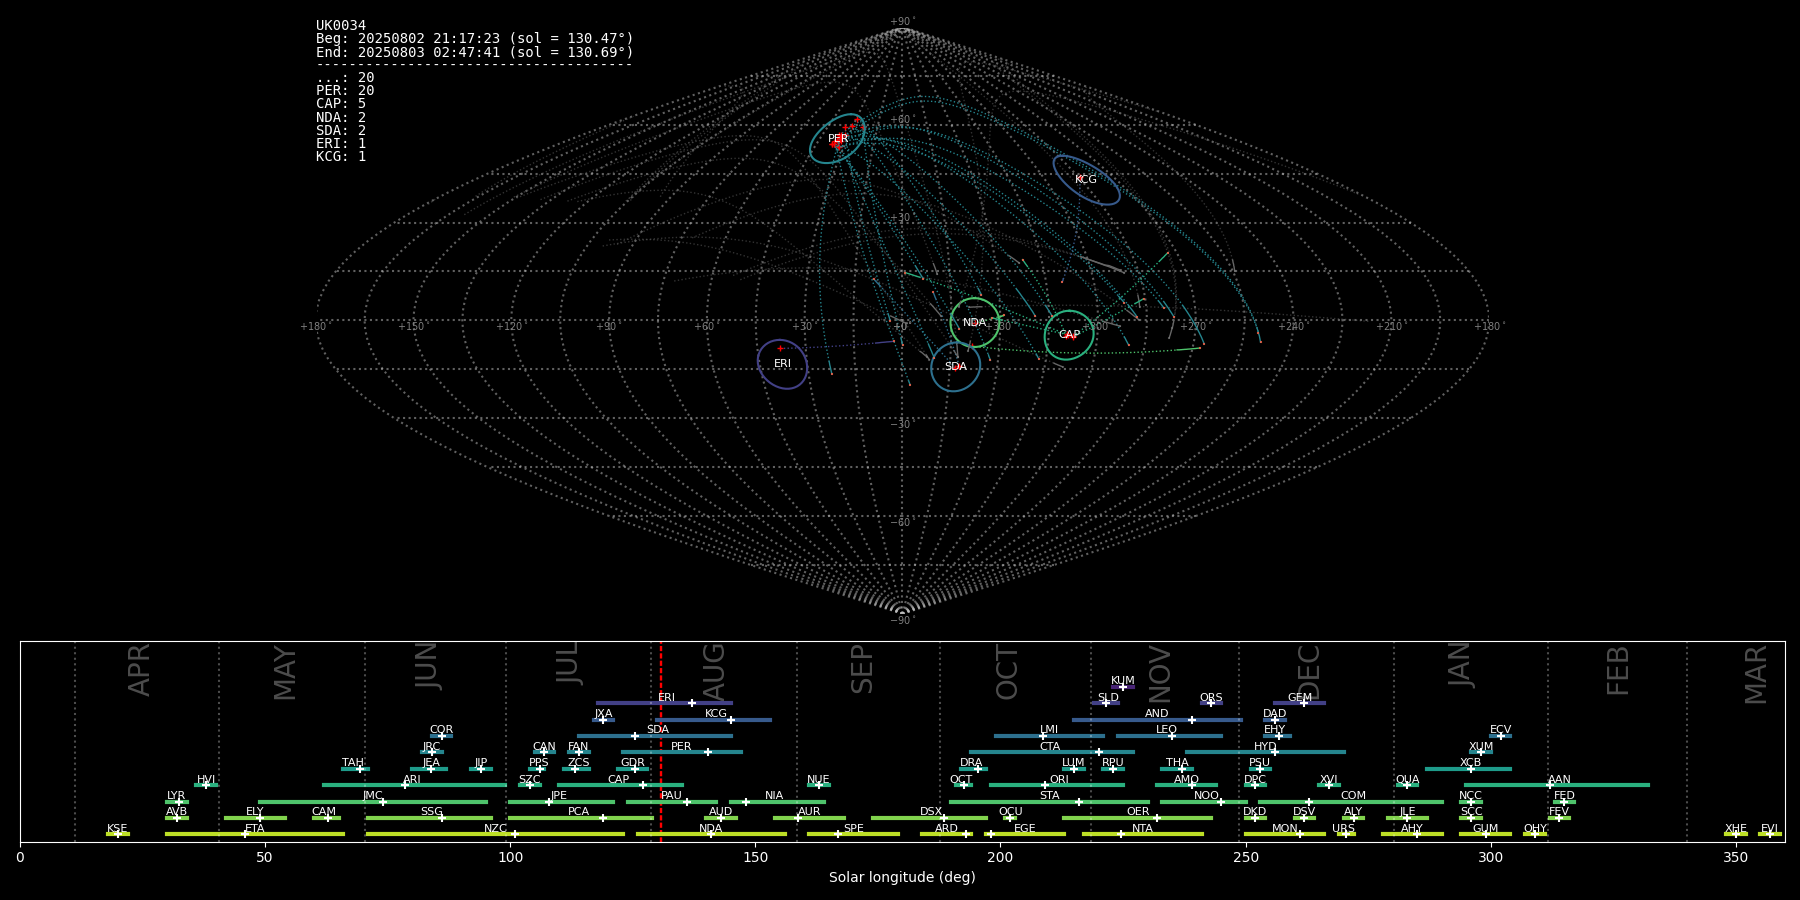Click the PER shower bar in timeline
The height and width of the screenshot is (900, 1800).
coord(682,752)
